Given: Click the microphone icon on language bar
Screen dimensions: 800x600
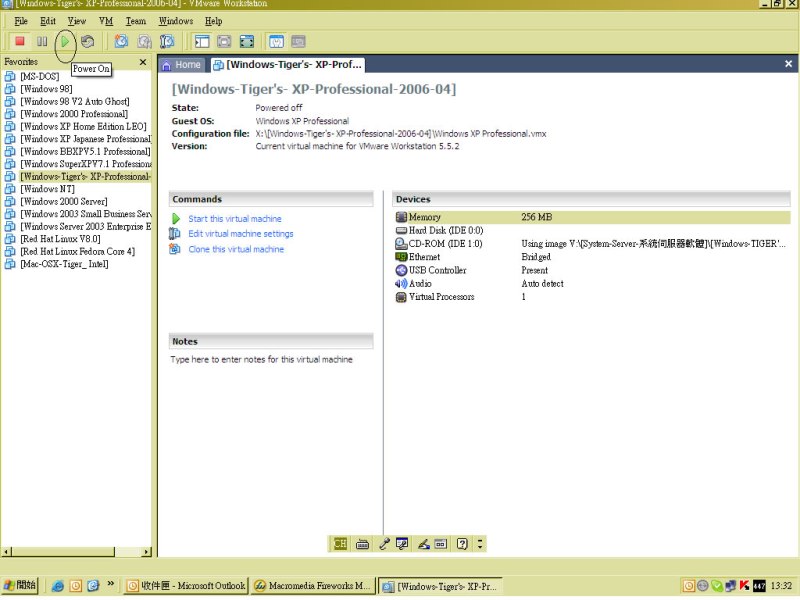Looking at the screenshot, I should pos(384,544).
